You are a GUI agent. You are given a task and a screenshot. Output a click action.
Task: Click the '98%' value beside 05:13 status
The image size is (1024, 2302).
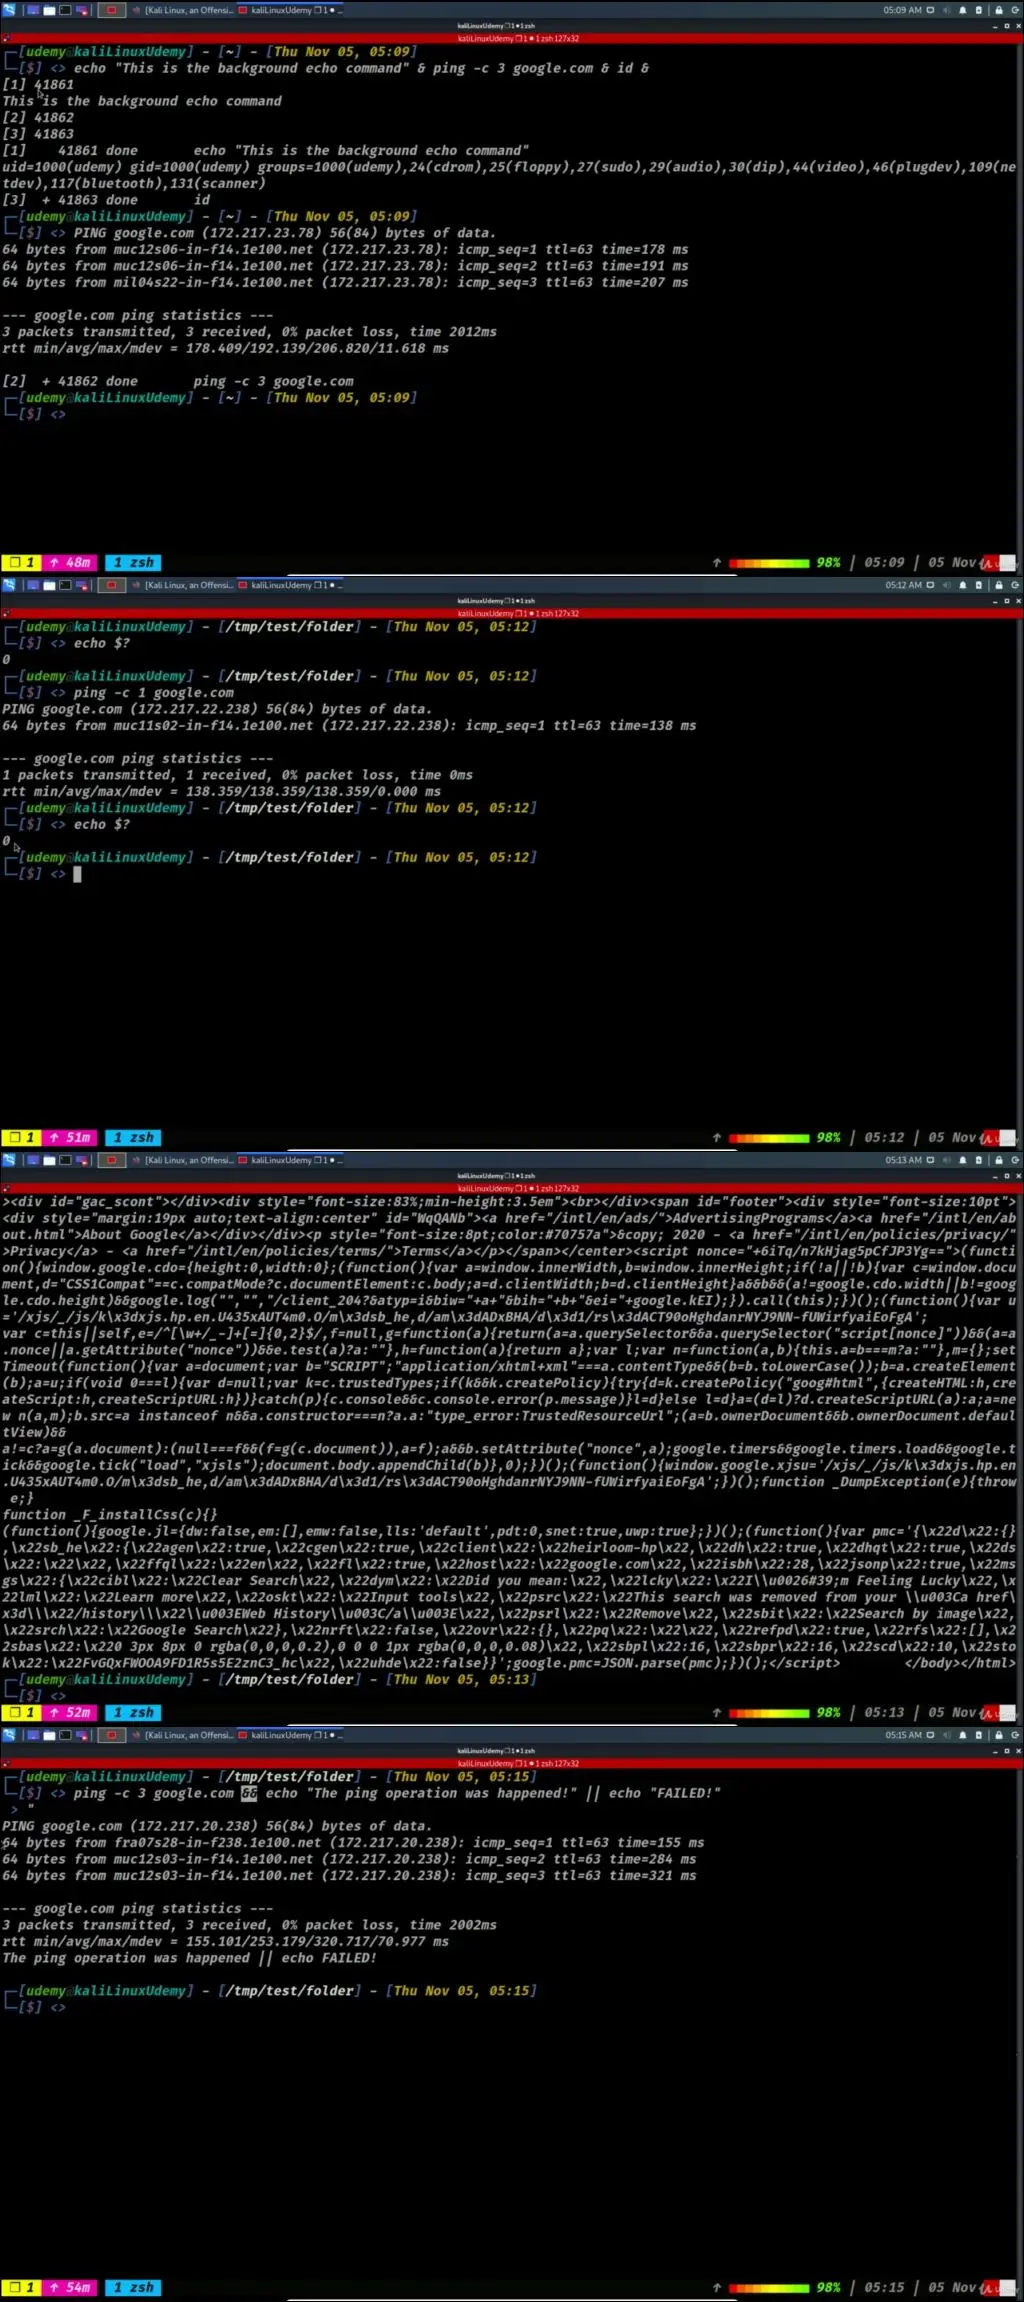point(828,1713)
